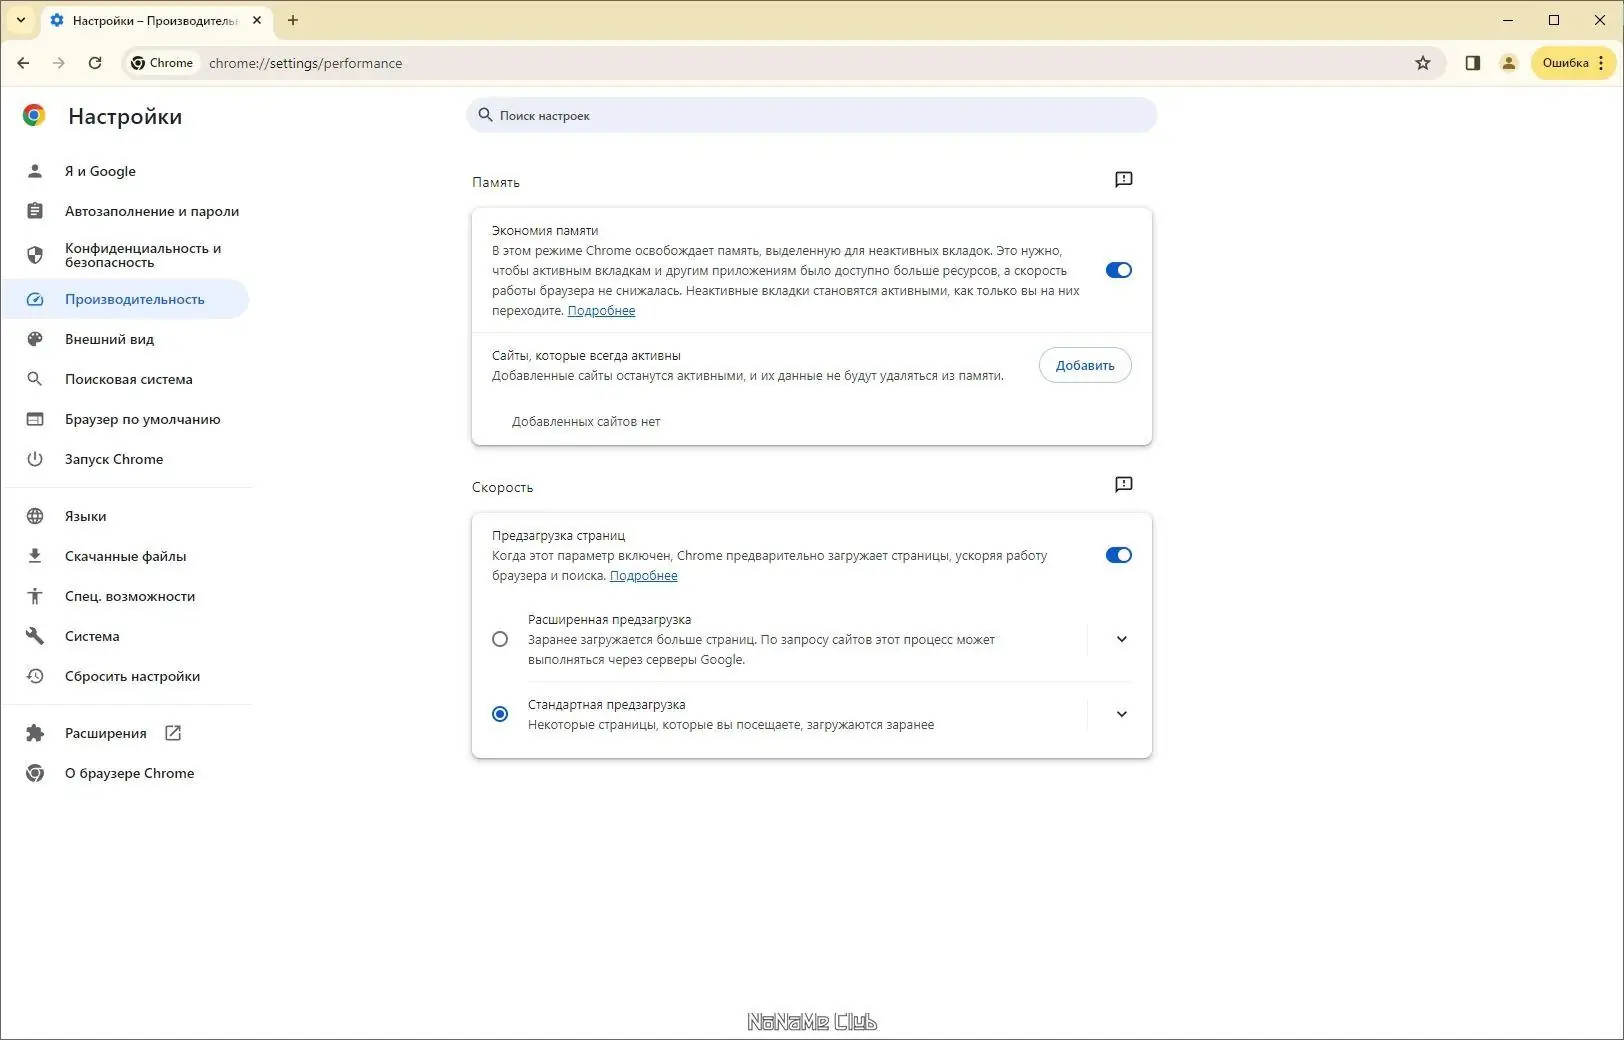Image resolution: width=1624 pixels, height=1040 pixels.
Task: Send feedback for Скорость section
Action: pos(1124,485)
